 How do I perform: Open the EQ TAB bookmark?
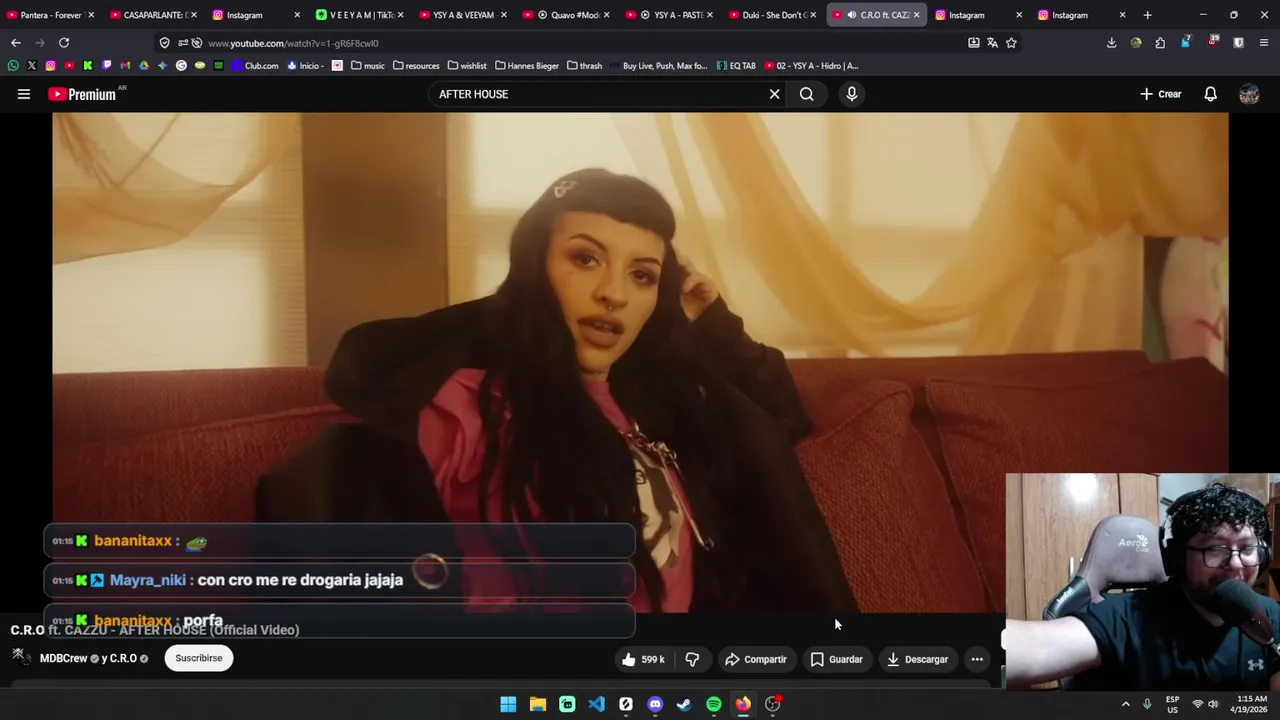pyautogui.click(x=736, y=66)
